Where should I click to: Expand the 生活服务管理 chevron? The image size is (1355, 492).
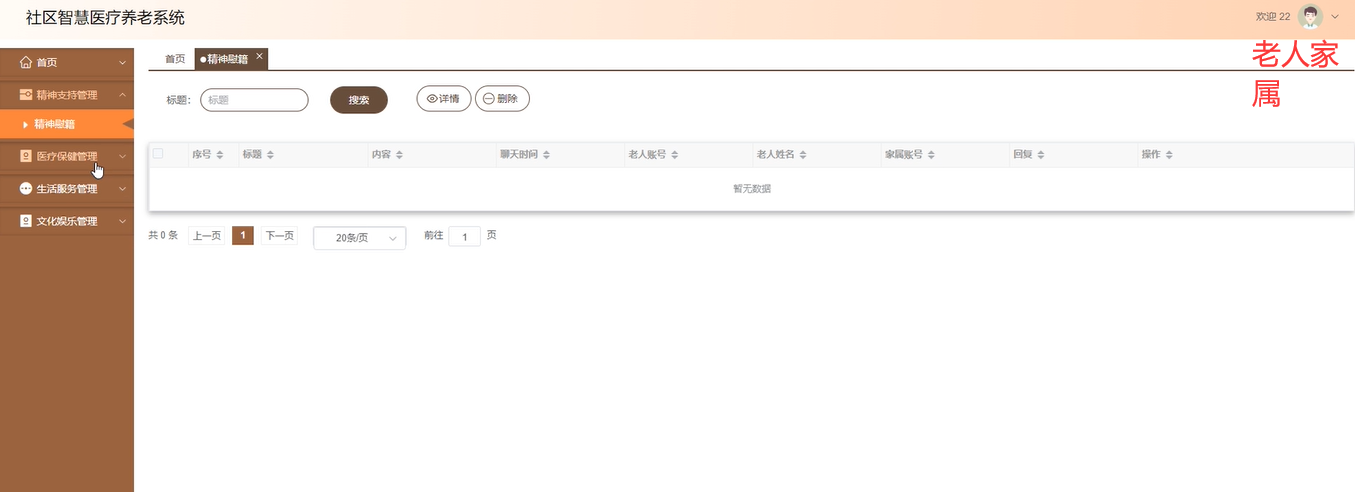tap(122, 189)
